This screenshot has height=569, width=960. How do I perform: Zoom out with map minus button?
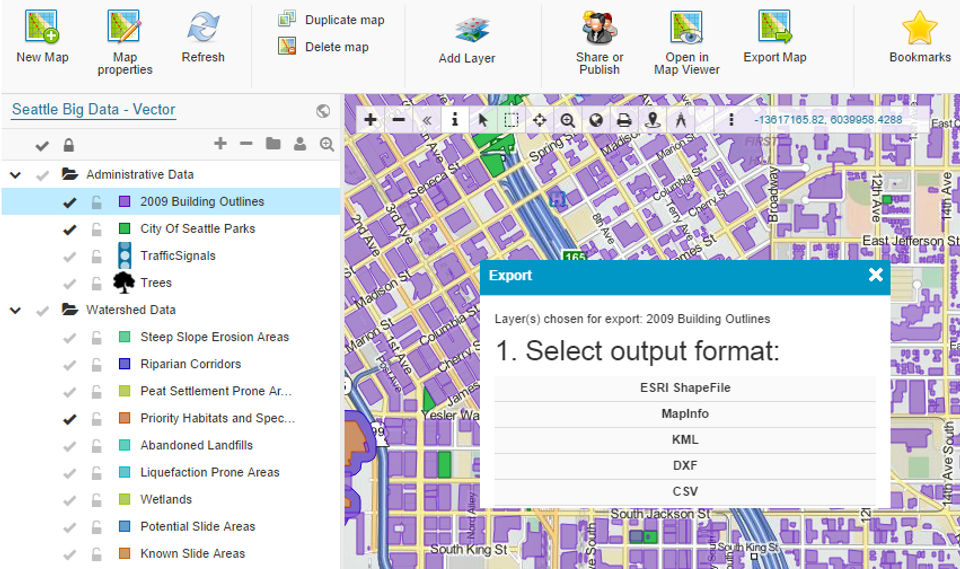[399, 119]
